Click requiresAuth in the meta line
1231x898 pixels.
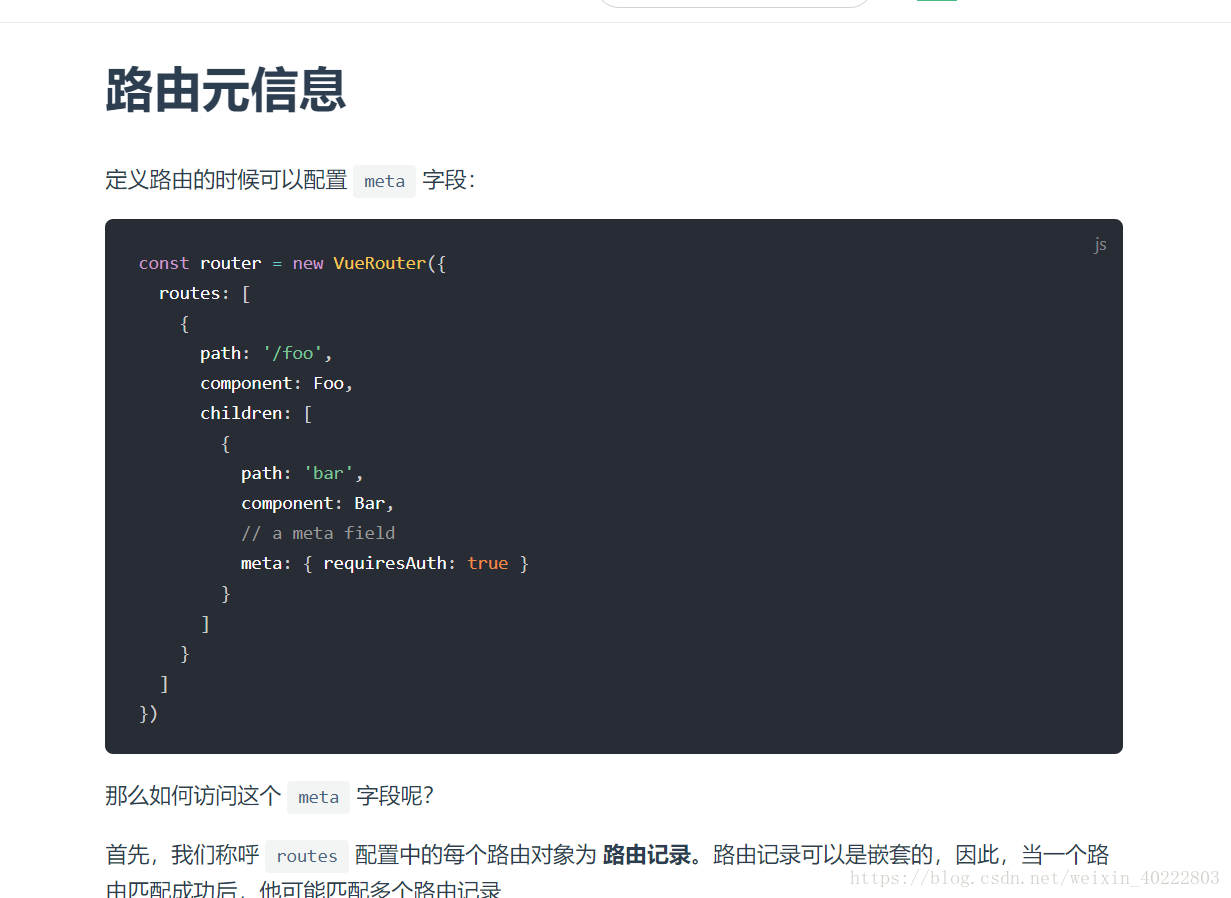coord(384,563)
